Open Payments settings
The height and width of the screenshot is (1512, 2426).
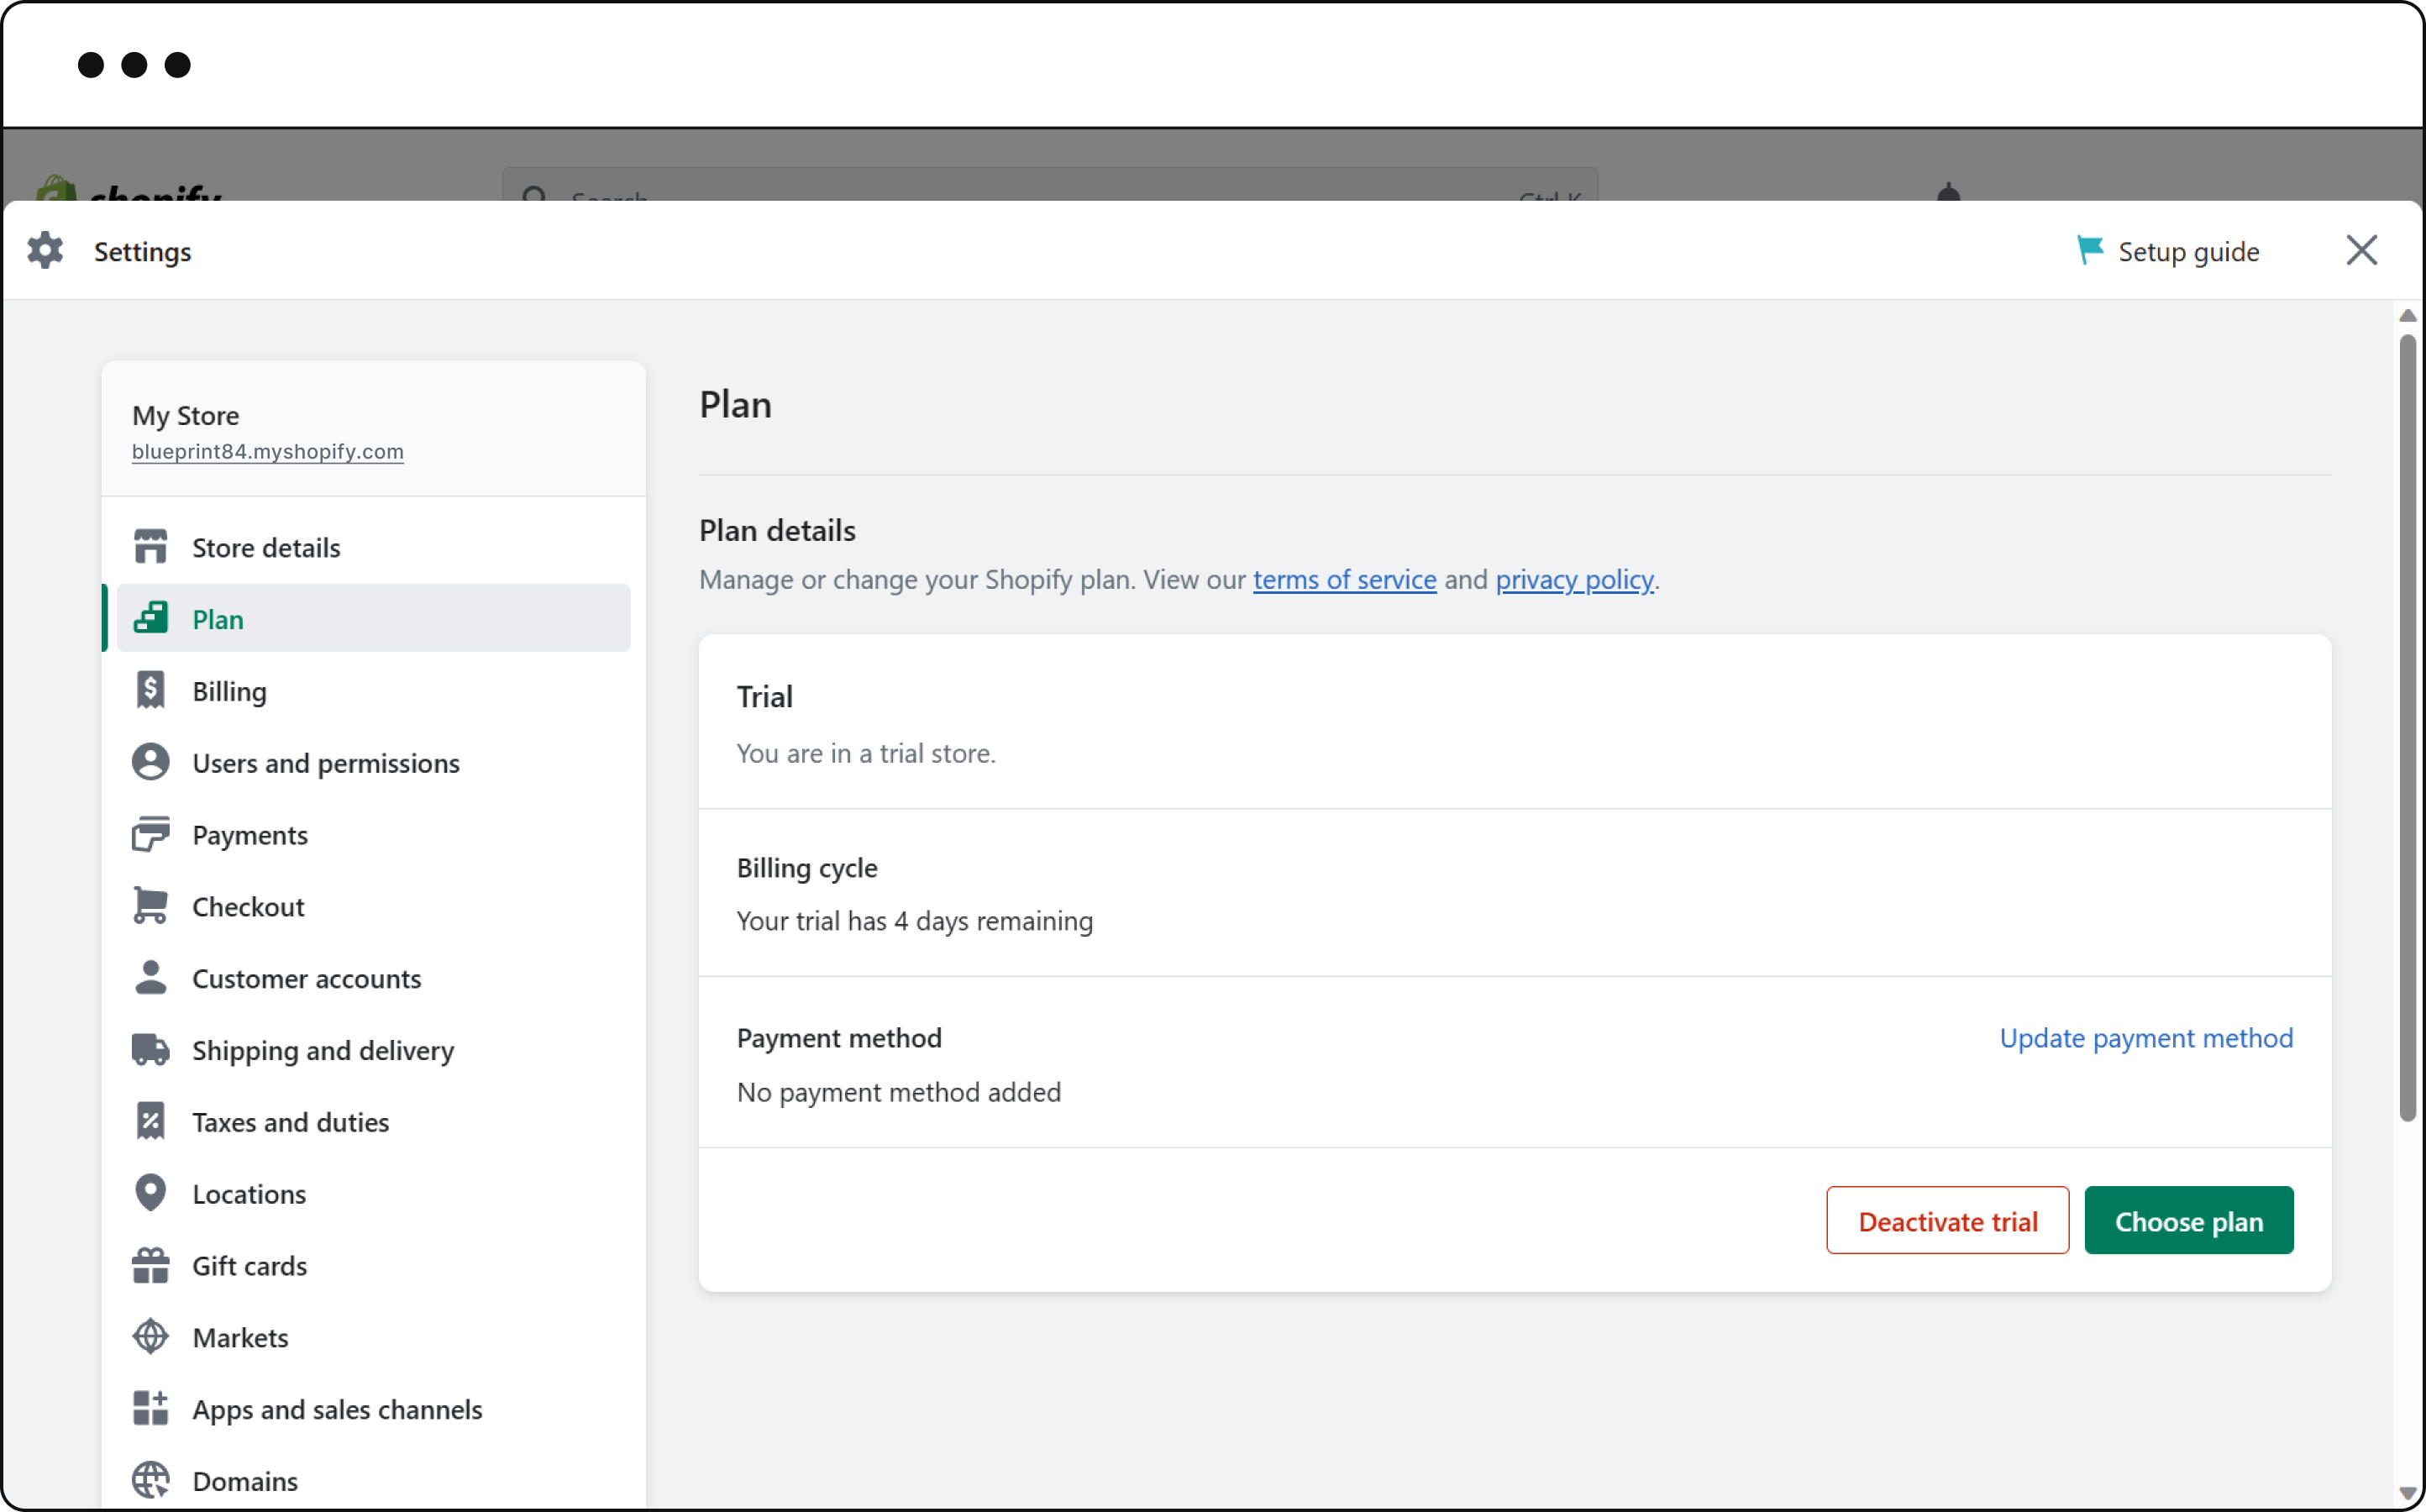click(373, 835)
